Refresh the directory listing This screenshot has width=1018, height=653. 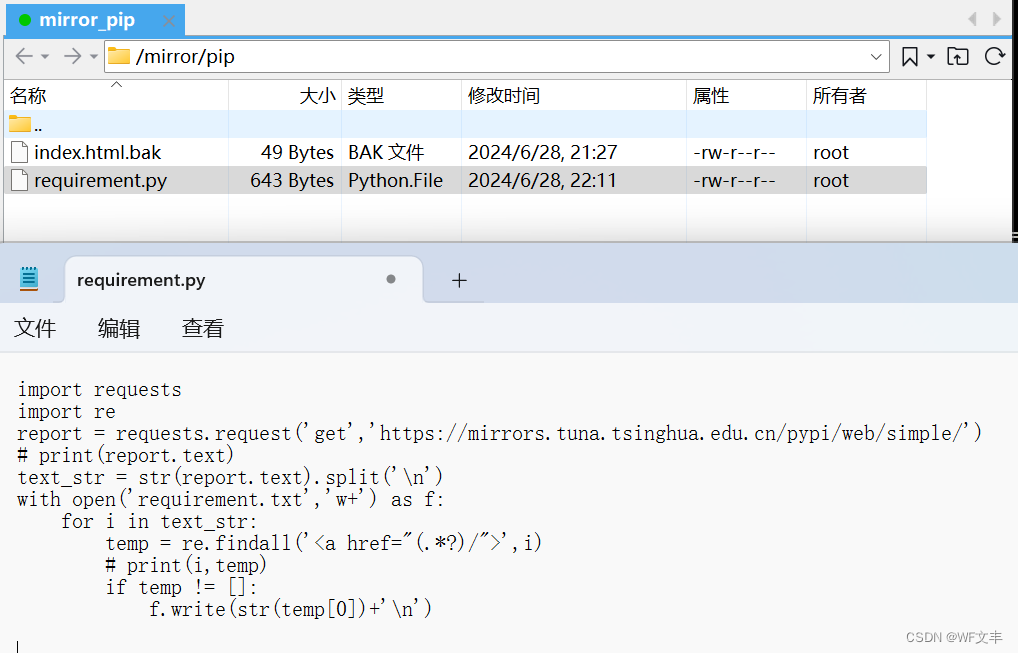click(995, 56)
